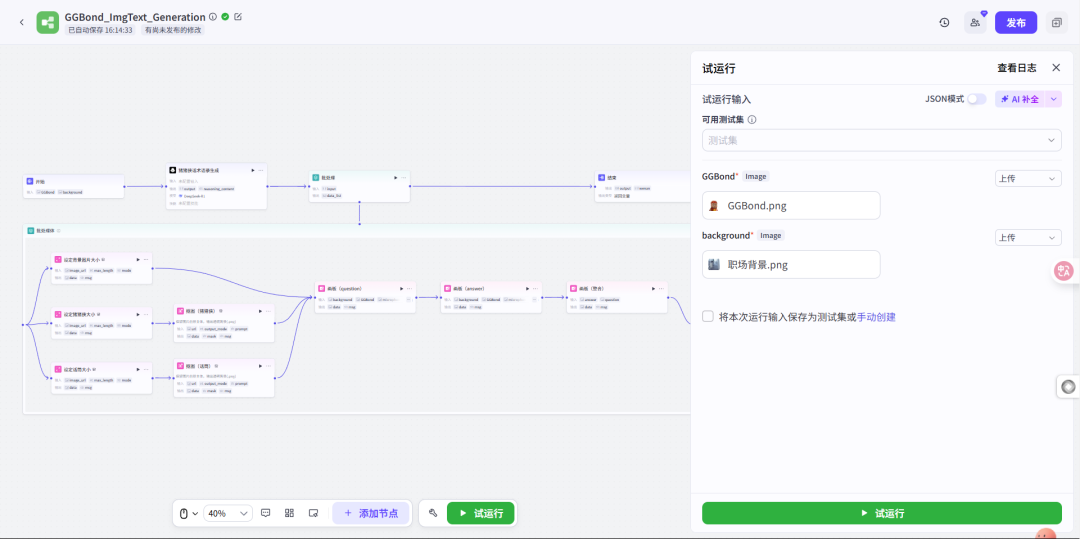The height and width of the screenshot is (539, 1080).
Task: Click the mouse interaction mode icon
Action: click(x=184, y=514)
